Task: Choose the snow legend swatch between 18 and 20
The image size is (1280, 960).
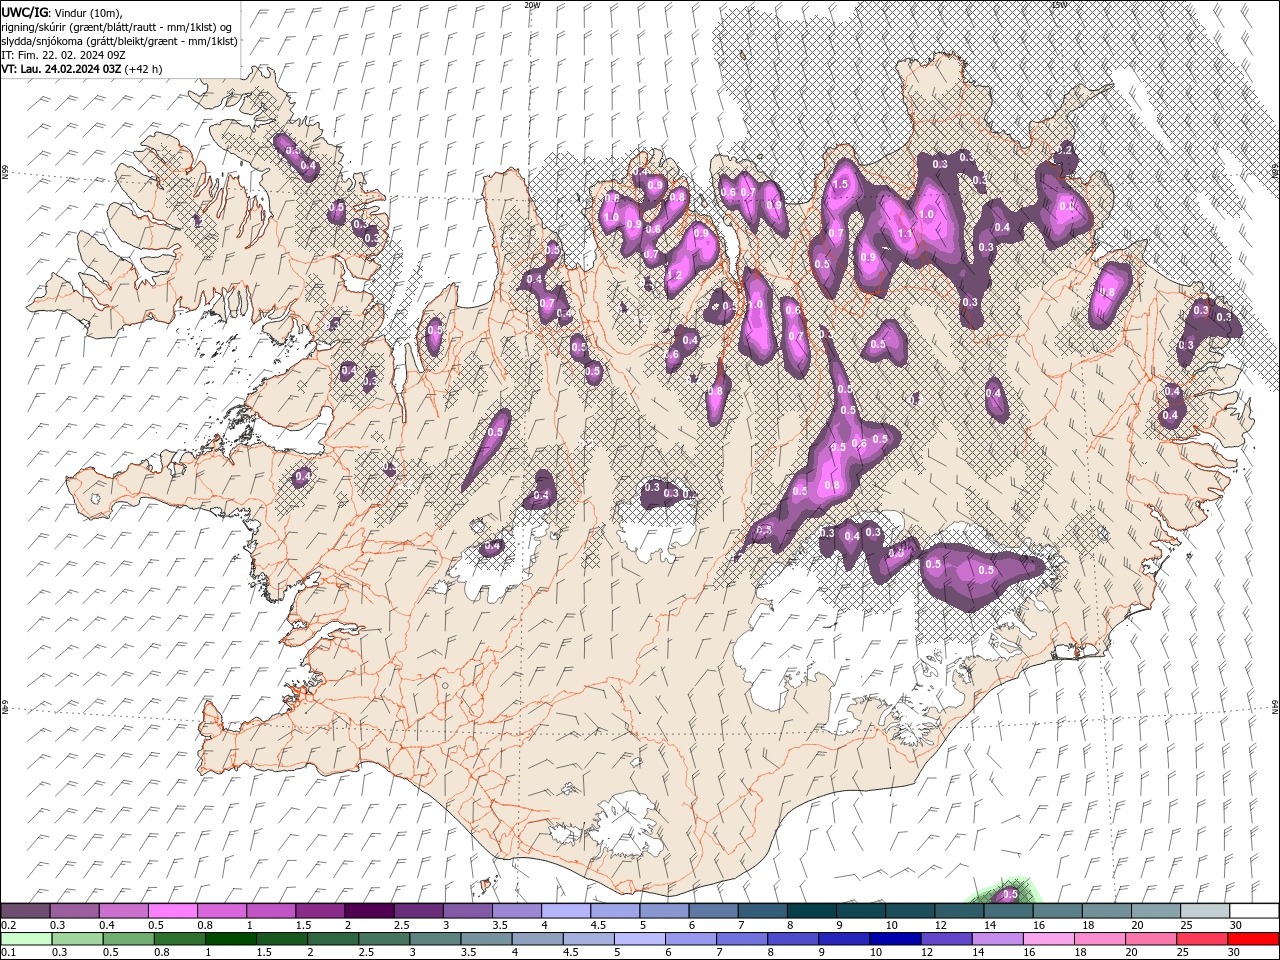Action: coord(1106,911)
